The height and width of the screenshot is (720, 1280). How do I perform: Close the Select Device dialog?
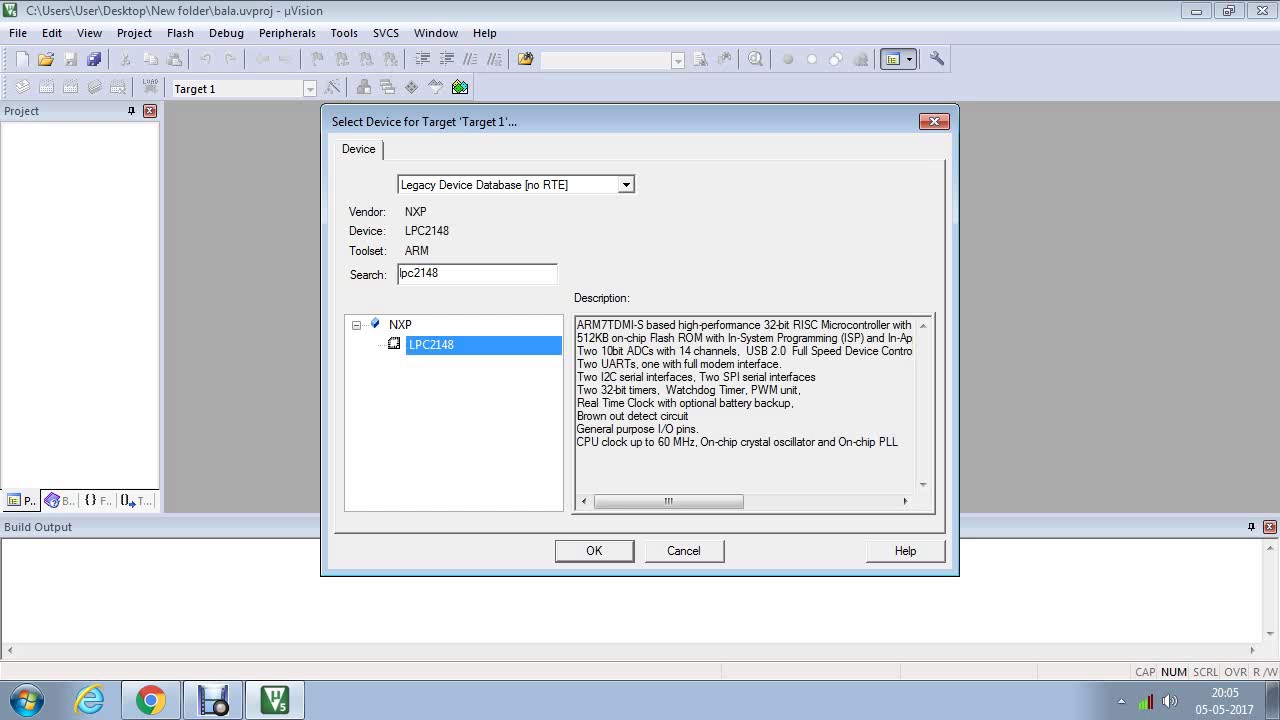(934, 121)
